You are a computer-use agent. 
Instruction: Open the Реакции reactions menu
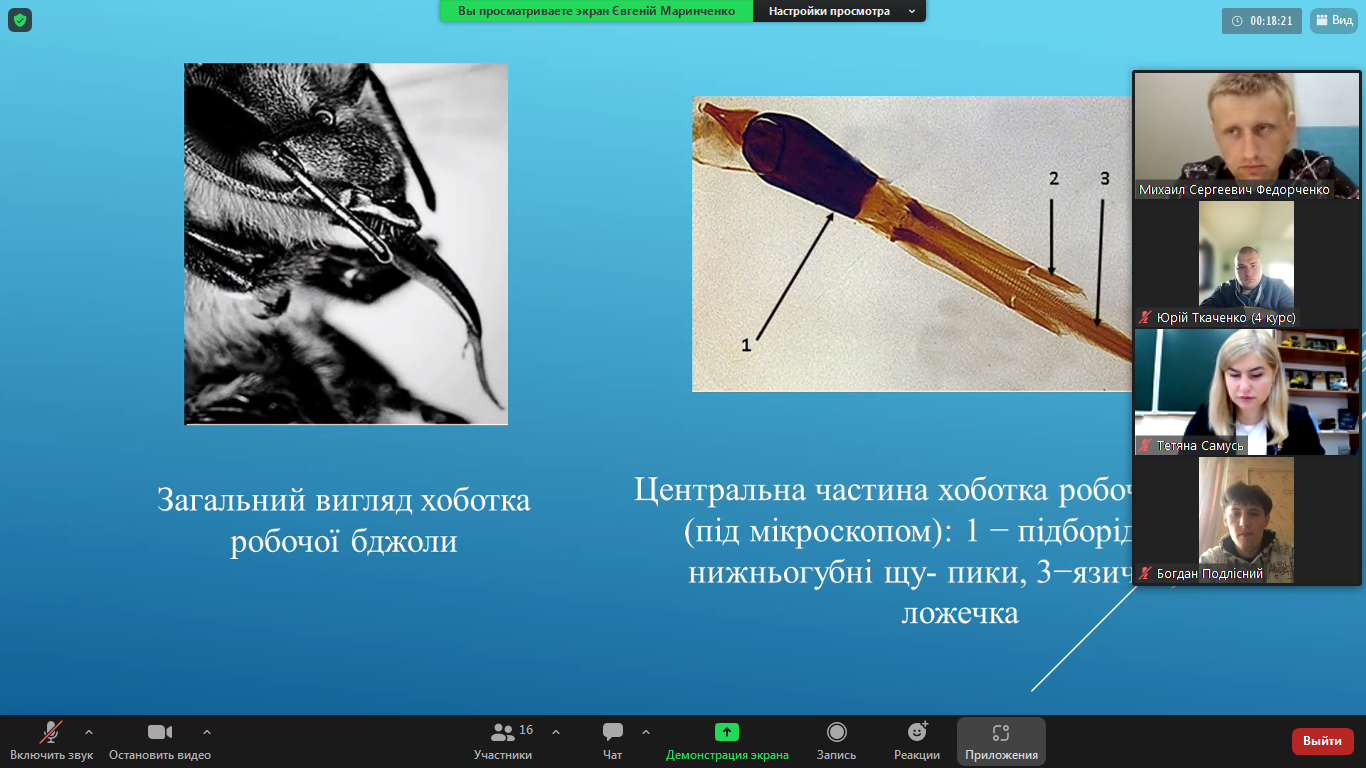916,740
